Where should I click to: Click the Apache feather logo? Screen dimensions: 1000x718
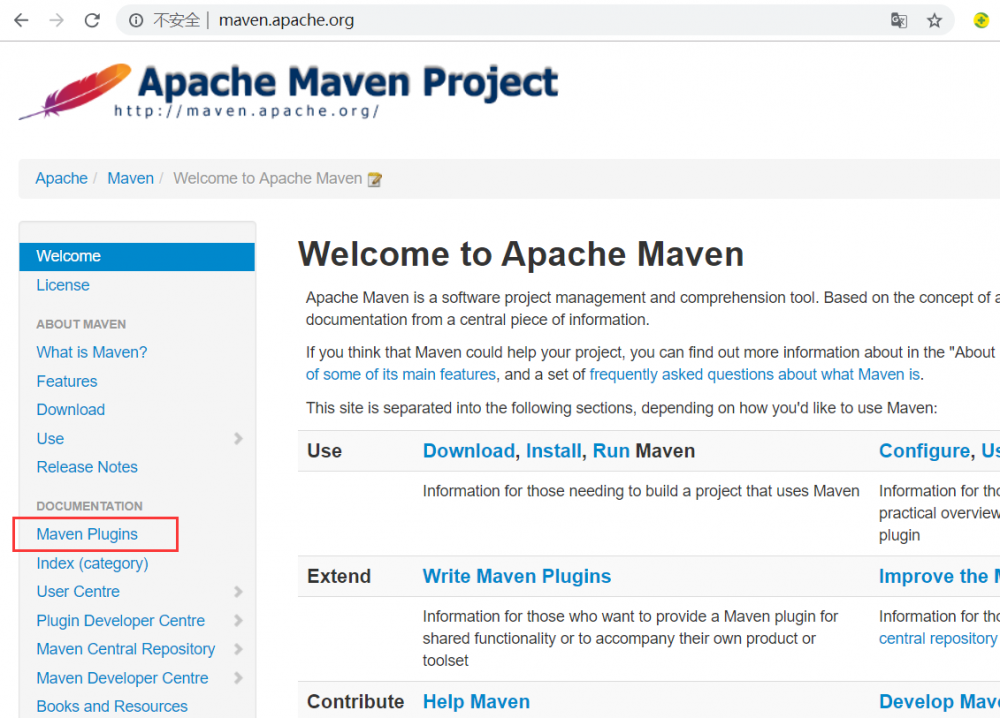75,91
